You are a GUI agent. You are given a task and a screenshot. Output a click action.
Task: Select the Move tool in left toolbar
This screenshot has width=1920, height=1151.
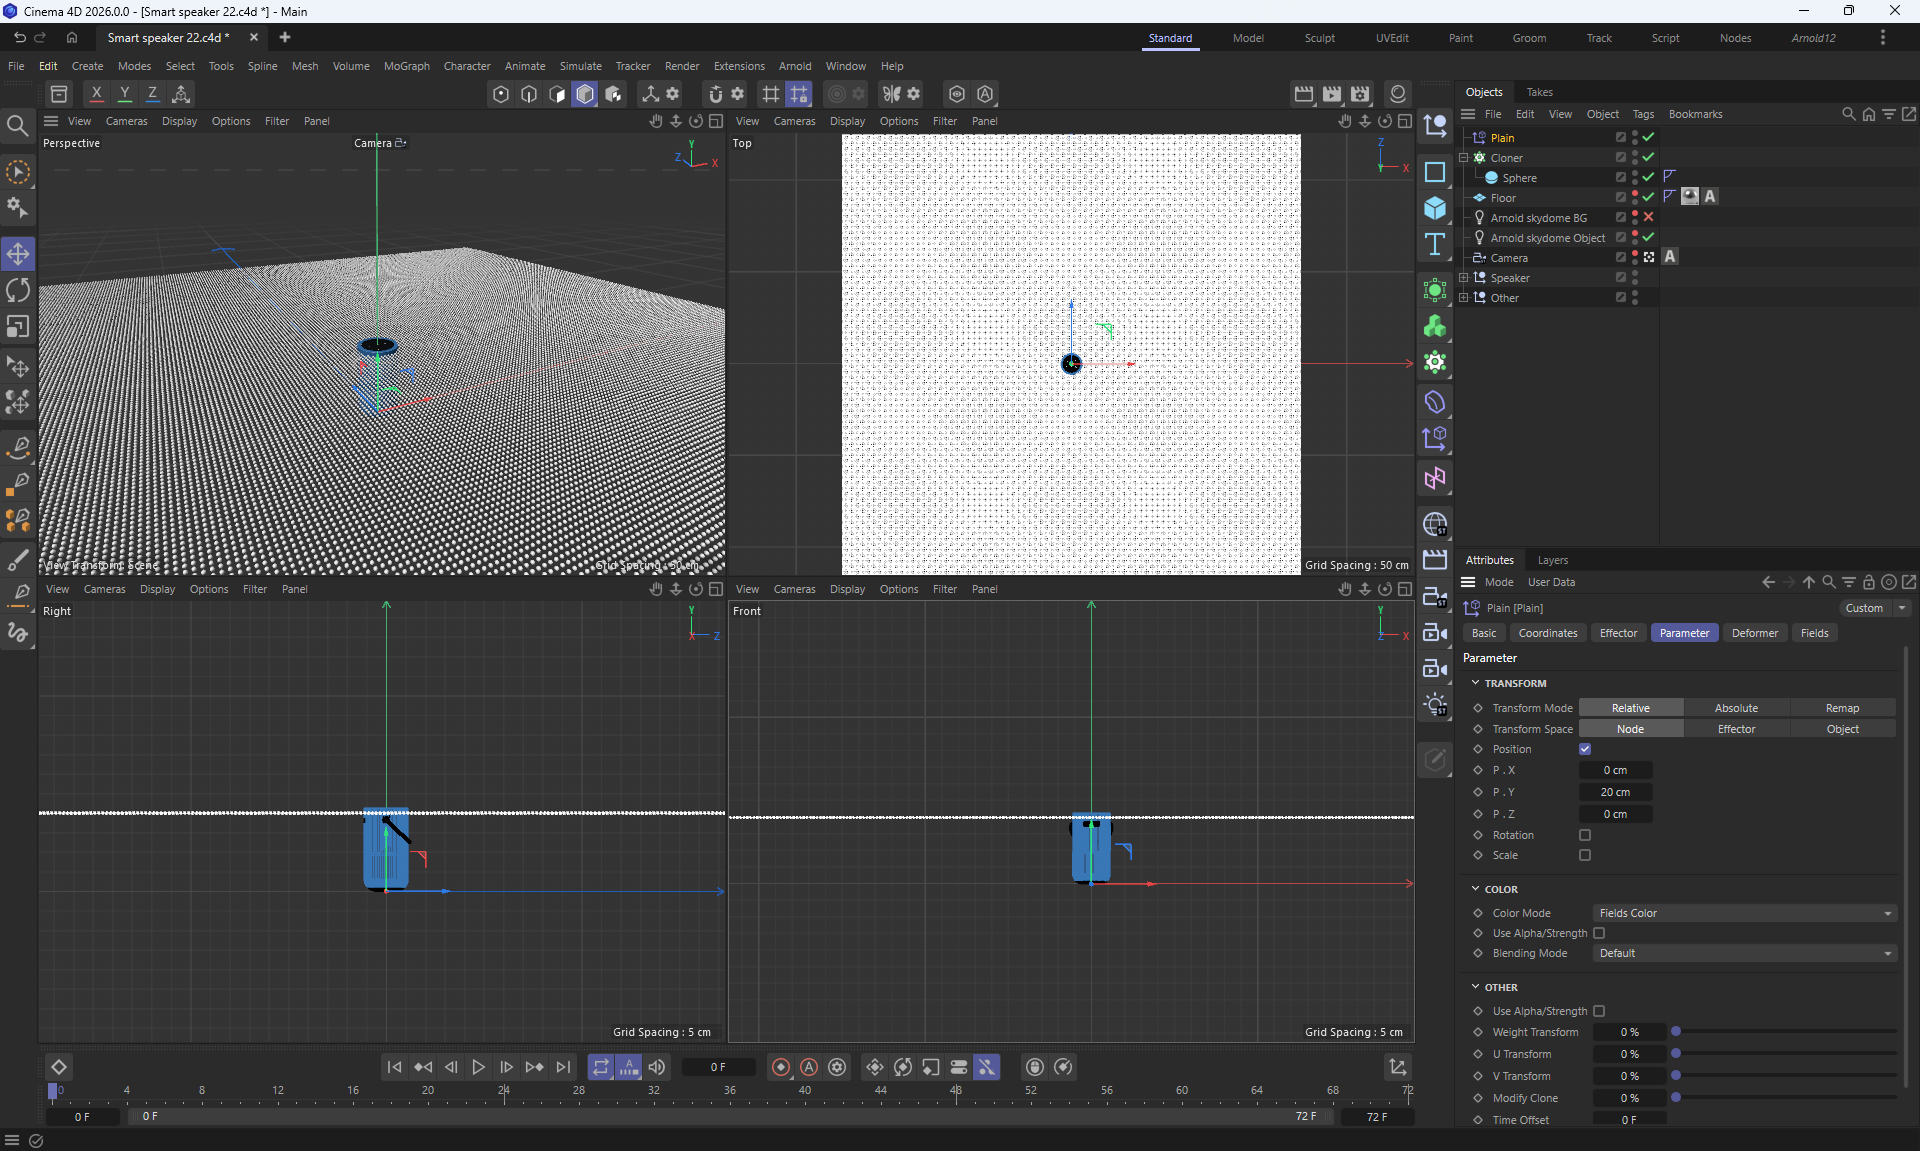coord(18,254)
